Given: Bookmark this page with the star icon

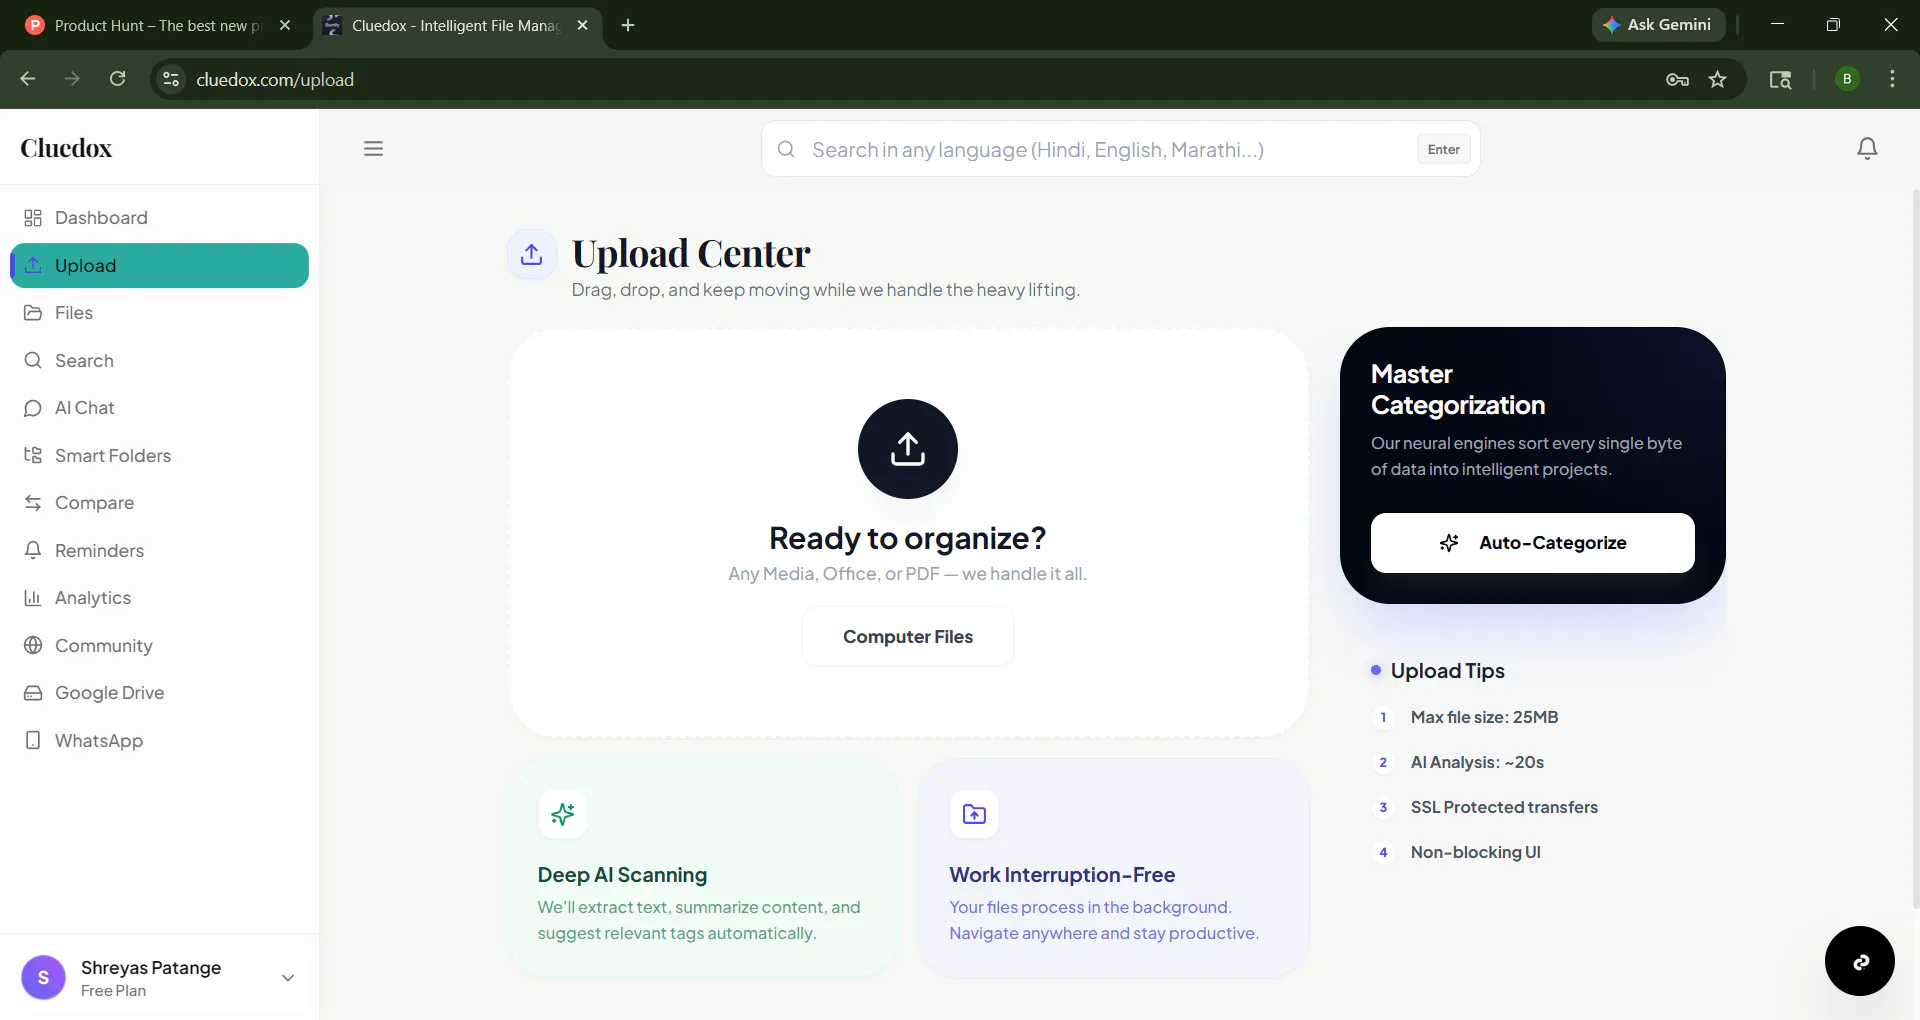Looking at the screenshot, I should [x=1718, y=79].
